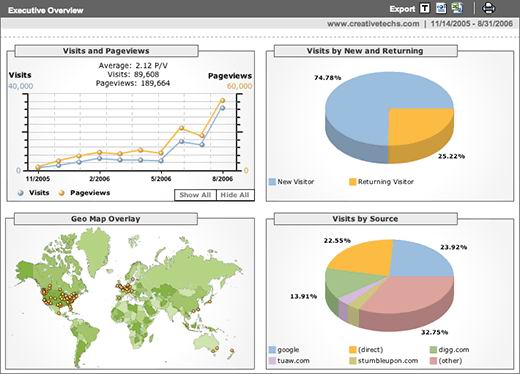Select the orange (direct) source pie slice

tap(365, 257)
